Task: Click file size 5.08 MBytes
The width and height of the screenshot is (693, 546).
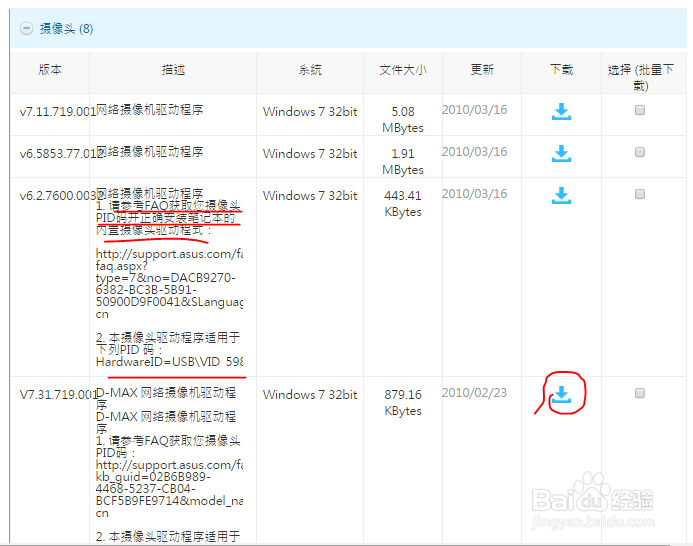Action: point(403,119)
